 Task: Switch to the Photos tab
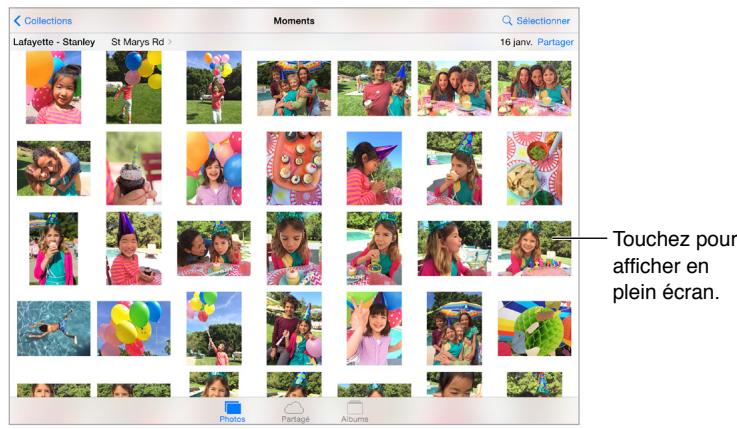[x=232, y=412]
